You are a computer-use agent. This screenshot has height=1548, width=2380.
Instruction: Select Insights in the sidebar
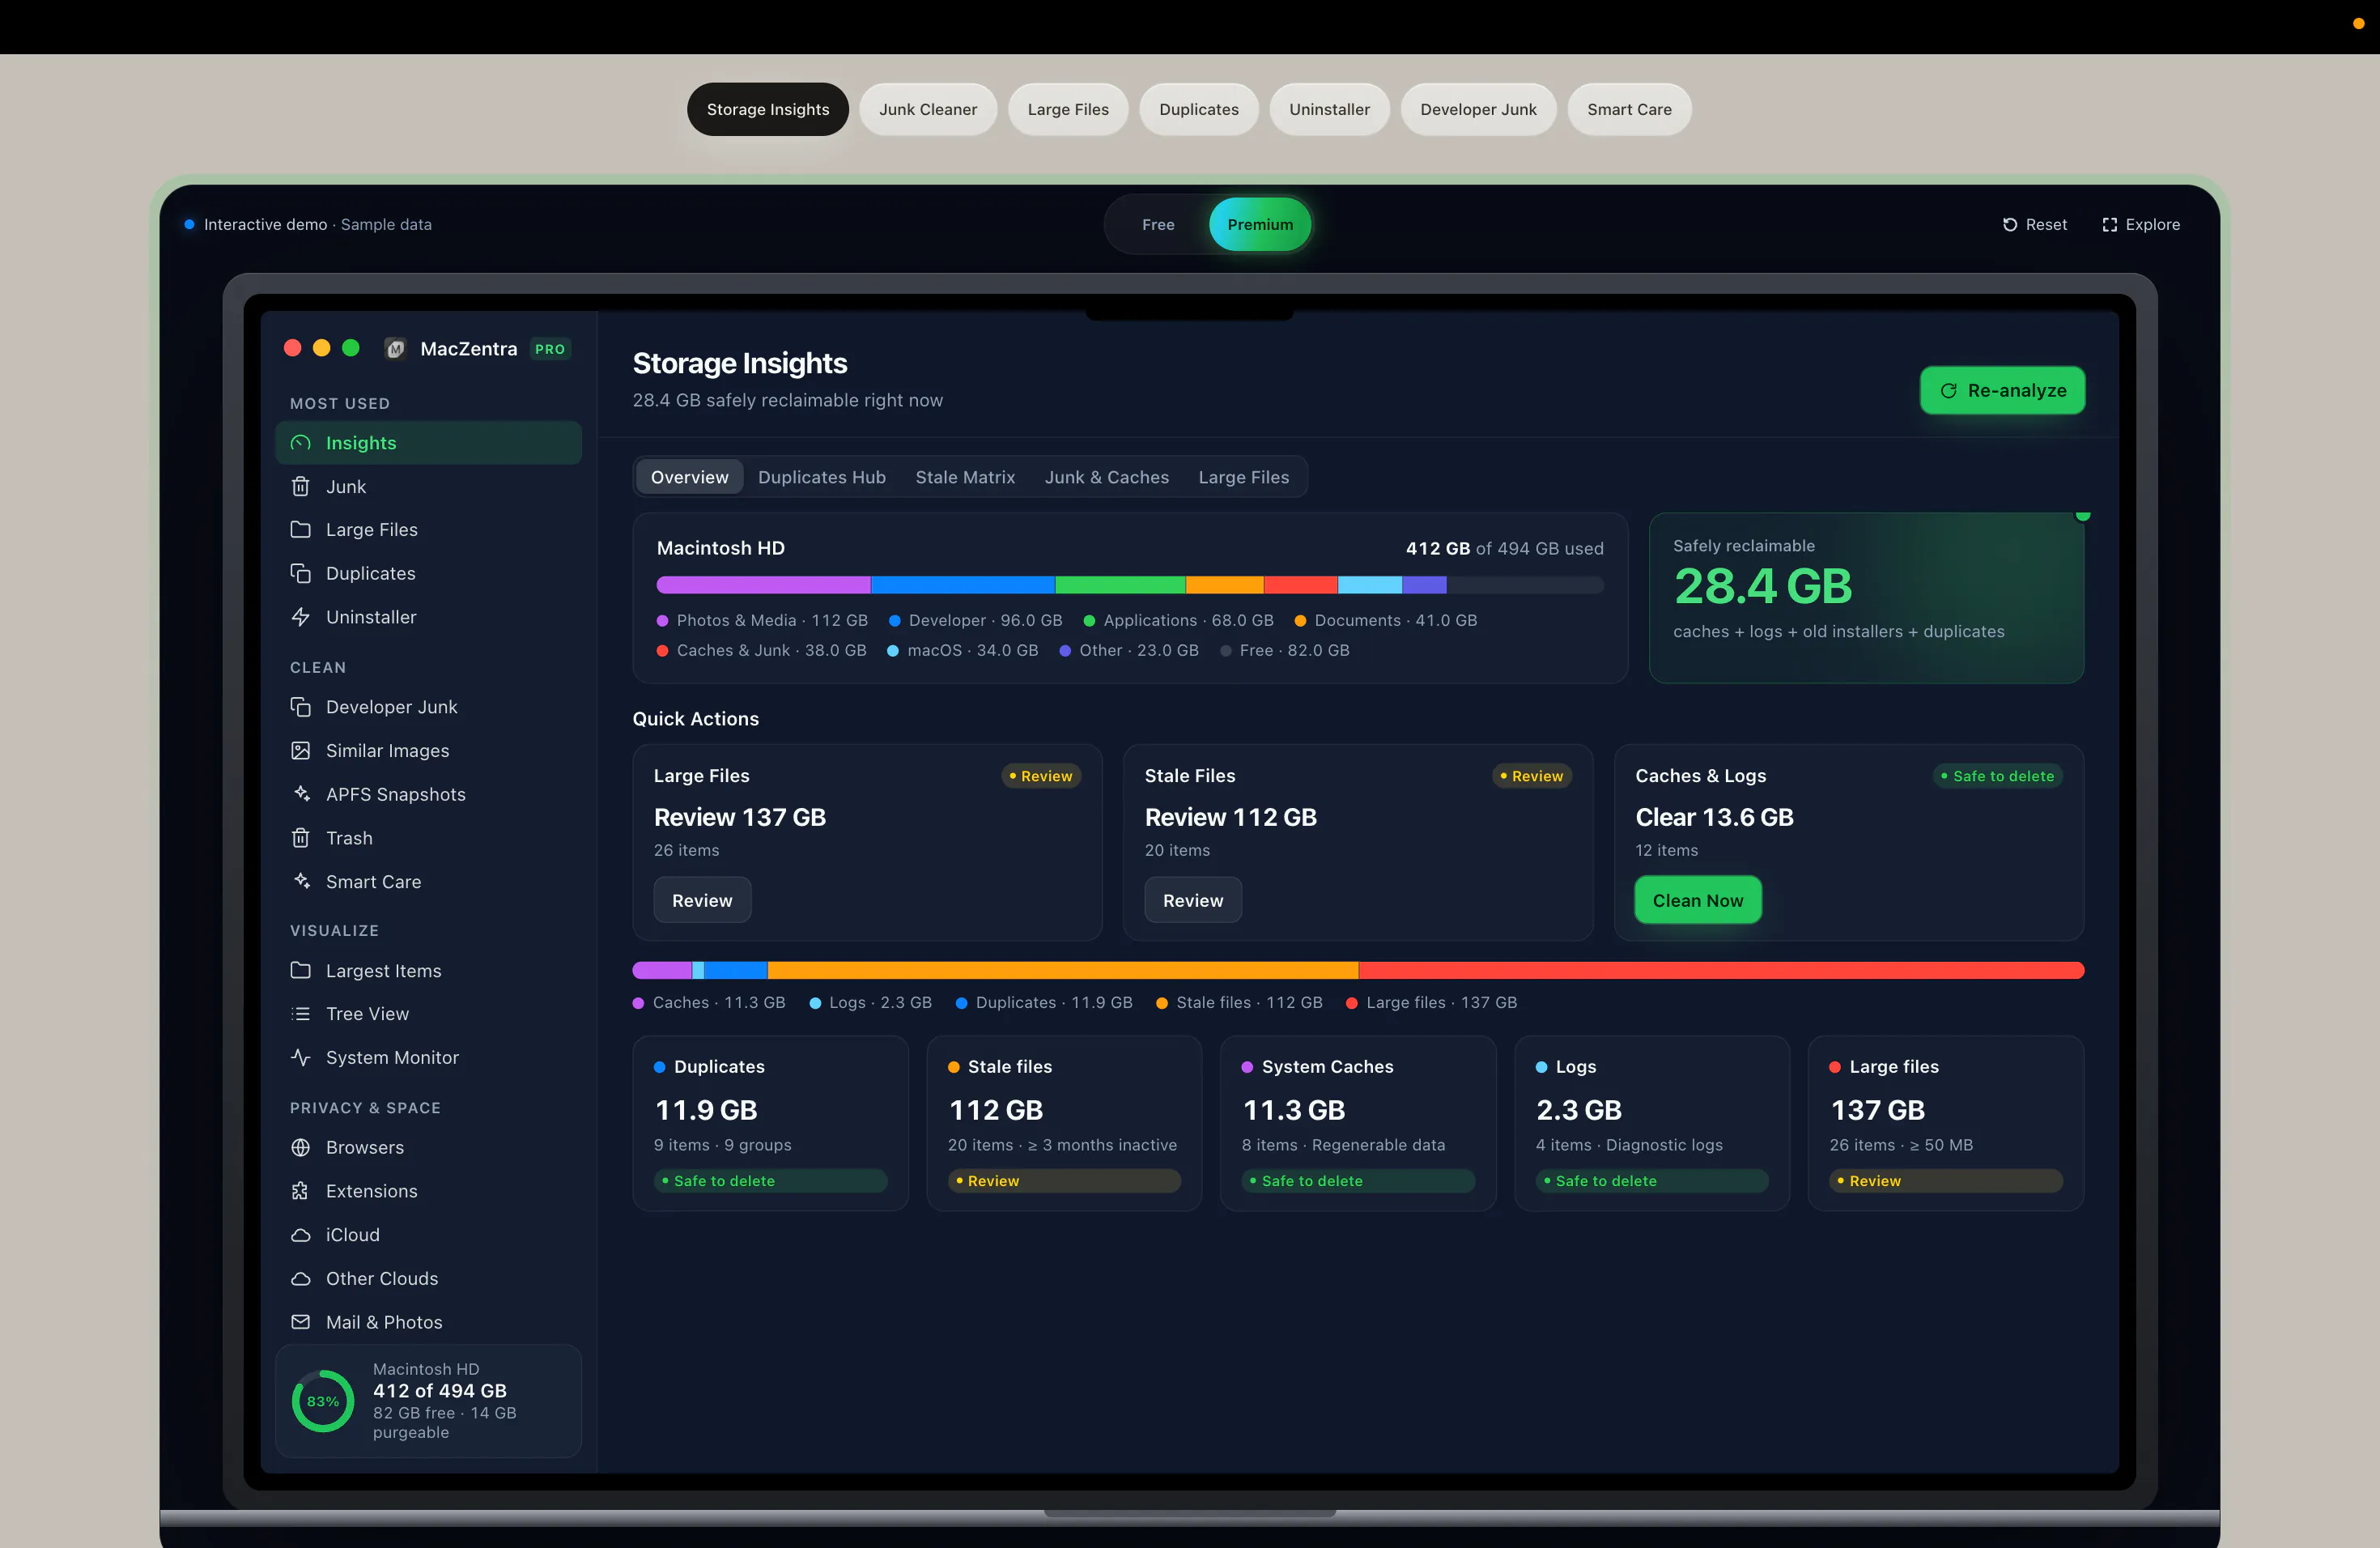click(428, 443)
